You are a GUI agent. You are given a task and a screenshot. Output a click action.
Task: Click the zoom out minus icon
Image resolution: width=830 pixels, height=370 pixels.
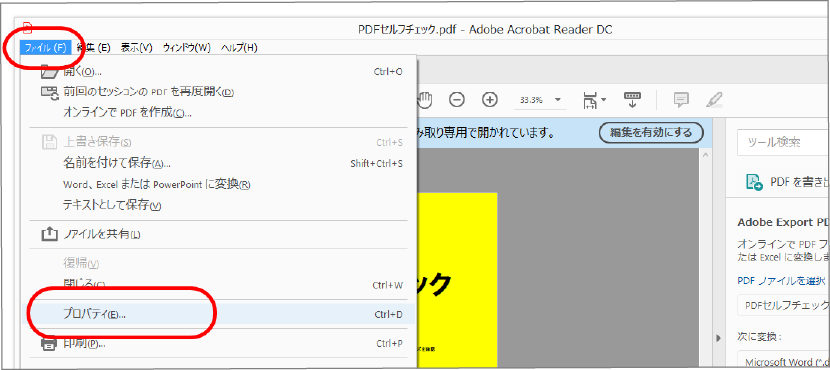[457, 99]
